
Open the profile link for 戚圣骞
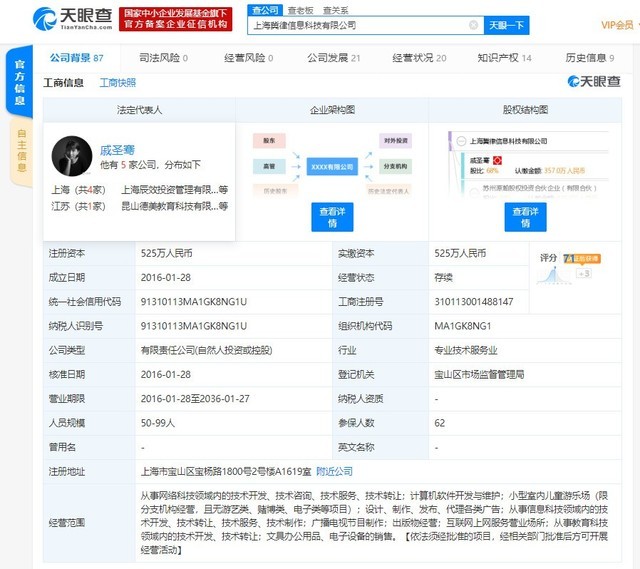(x=117, y=150)
